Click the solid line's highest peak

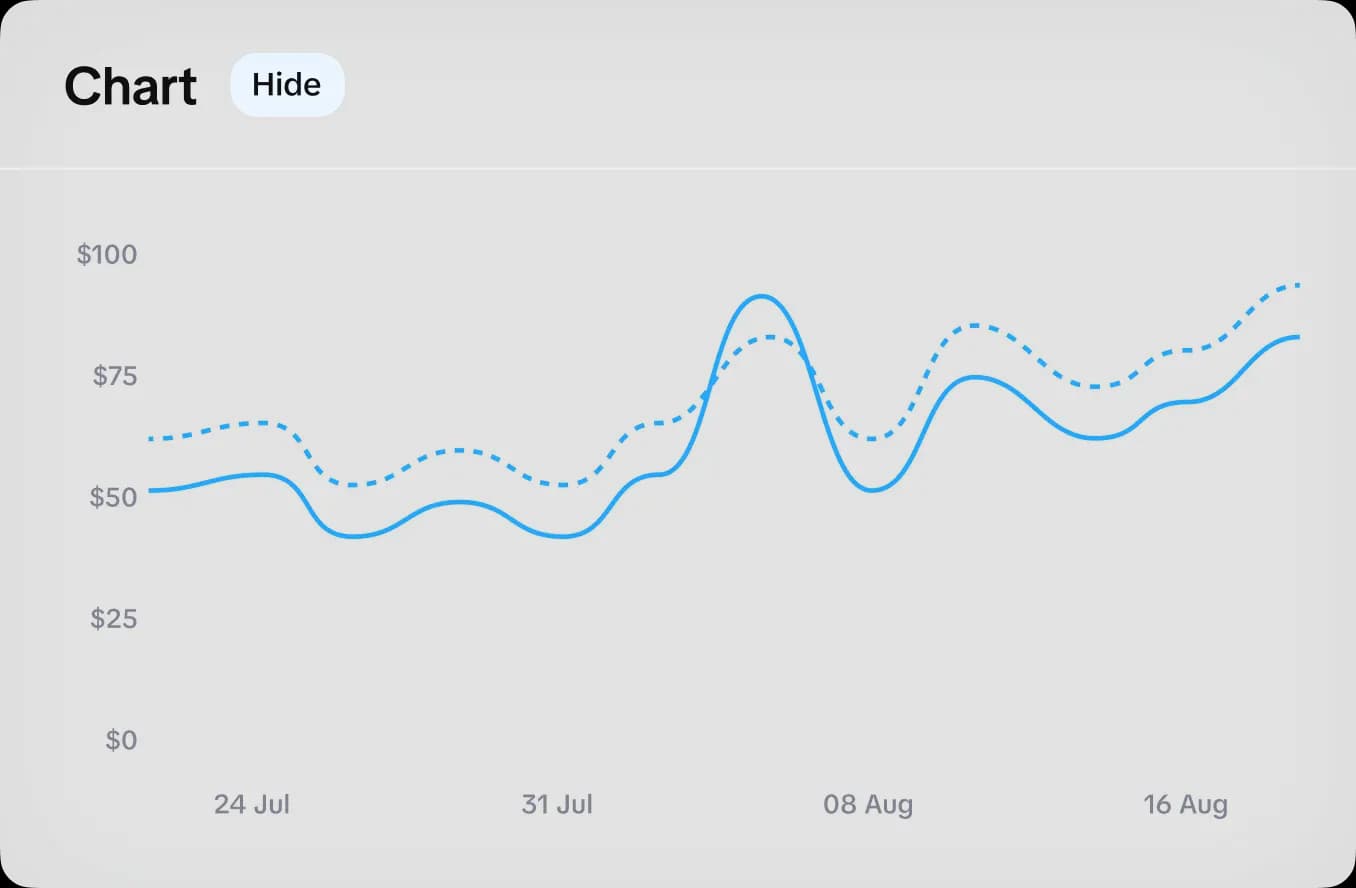tap(762, 296)
